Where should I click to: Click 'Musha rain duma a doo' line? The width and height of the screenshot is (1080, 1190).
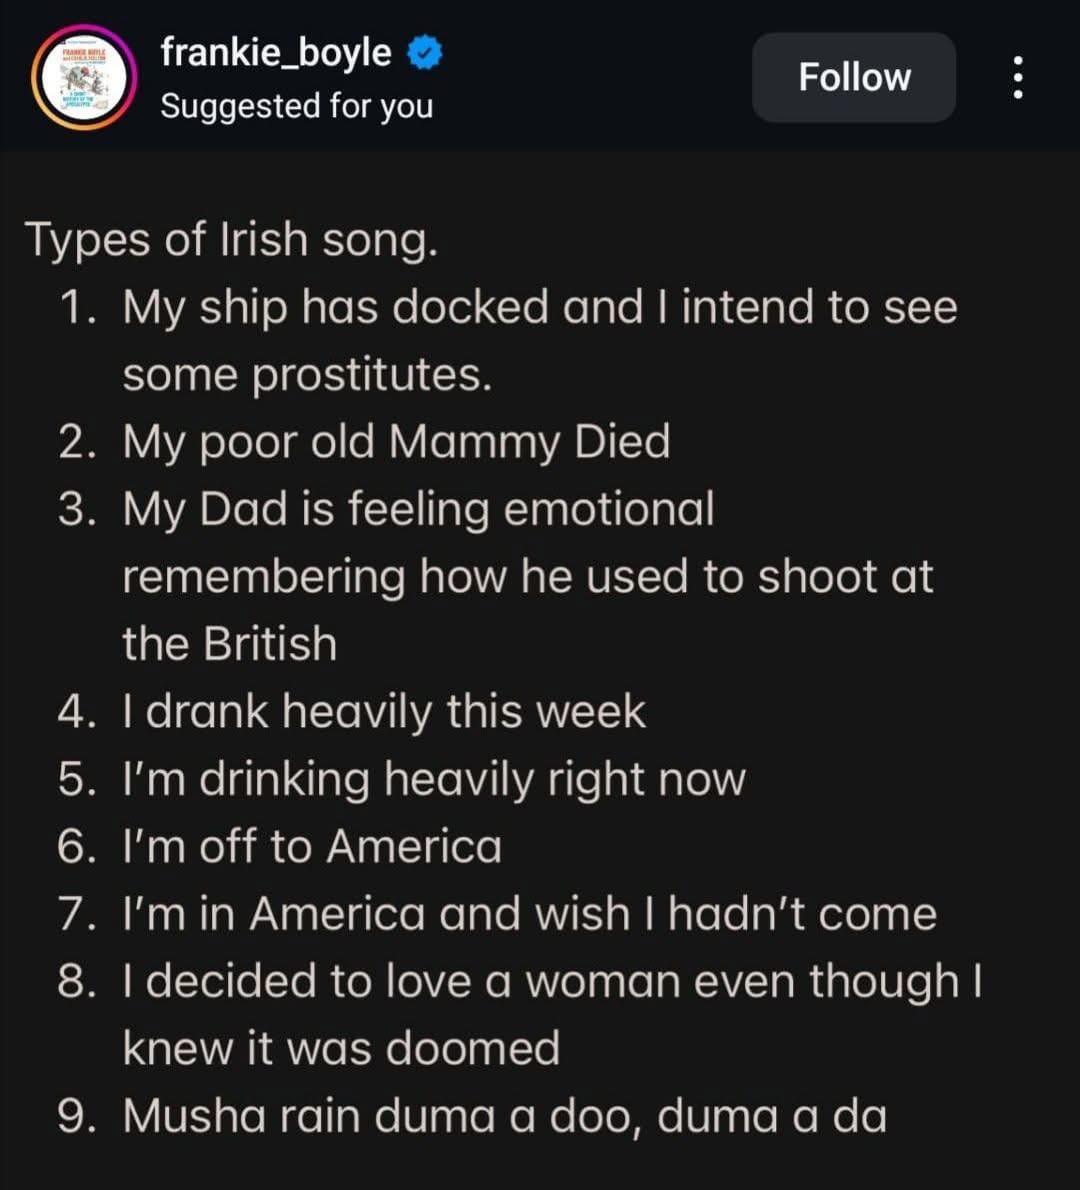point(505,1116)
